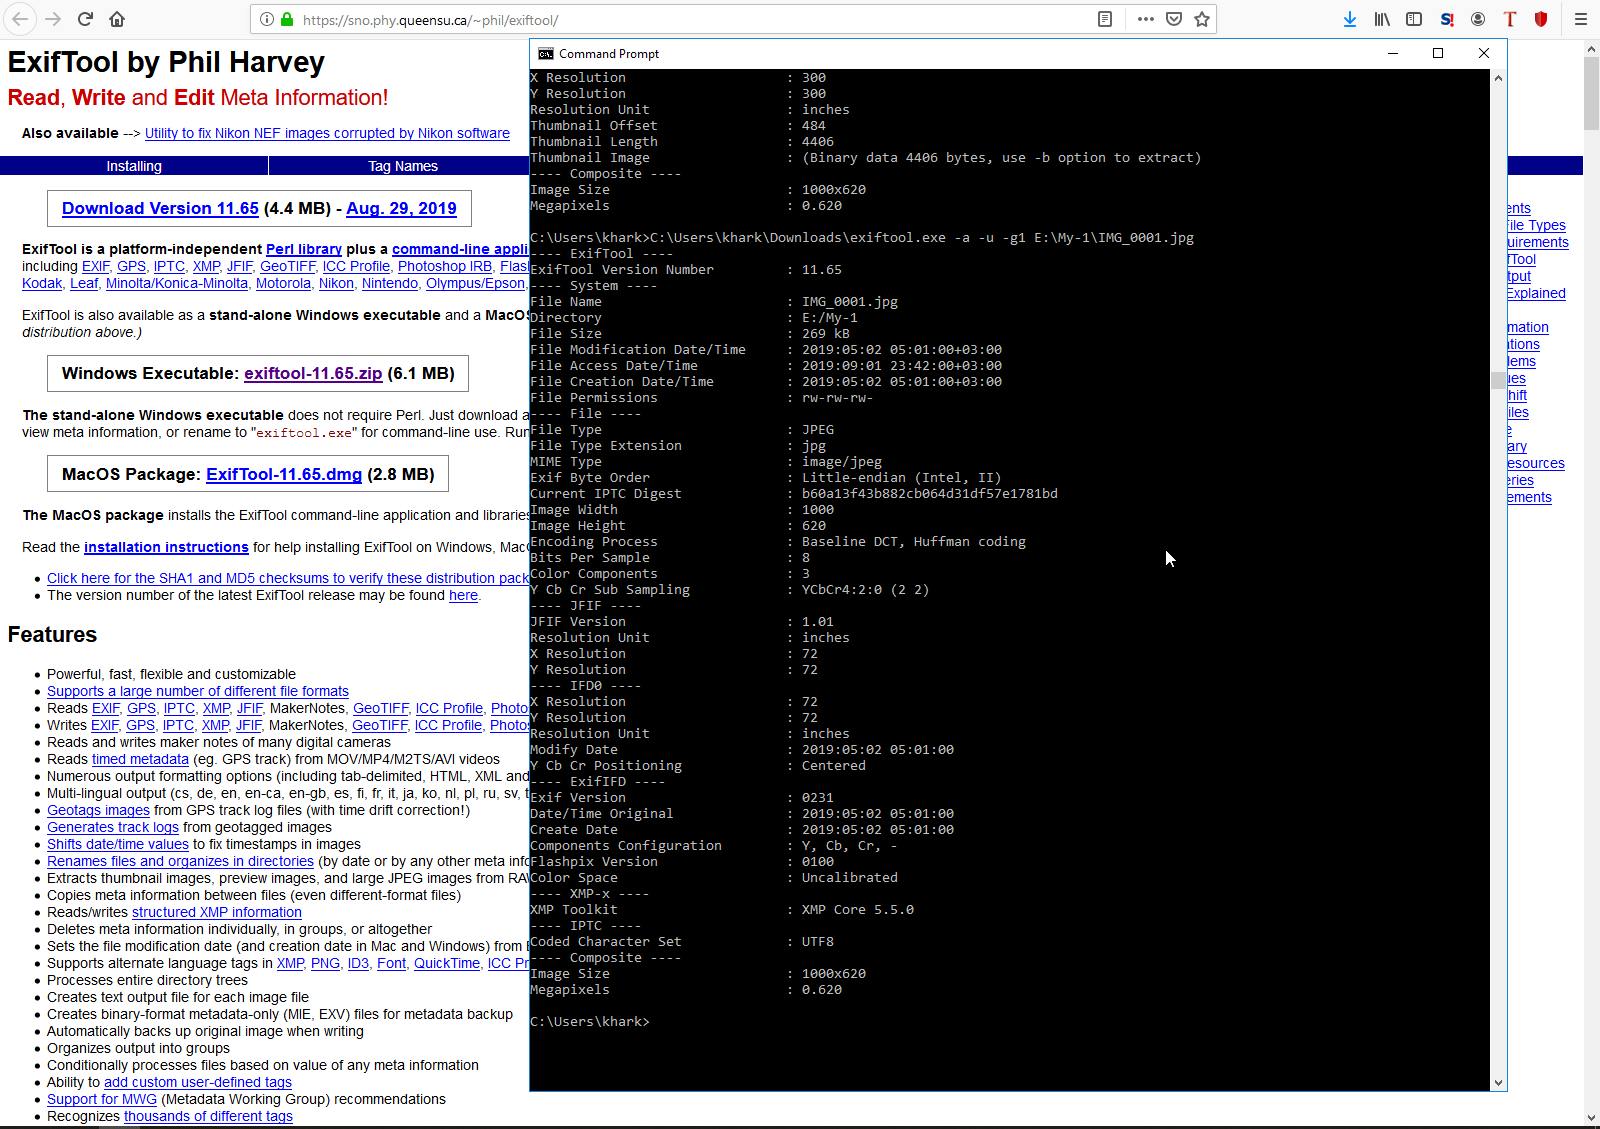The image size is (1600, 1129).
Task: Click the Command Prompt scrollbar down arrow
Action: click(1498, 1083)
